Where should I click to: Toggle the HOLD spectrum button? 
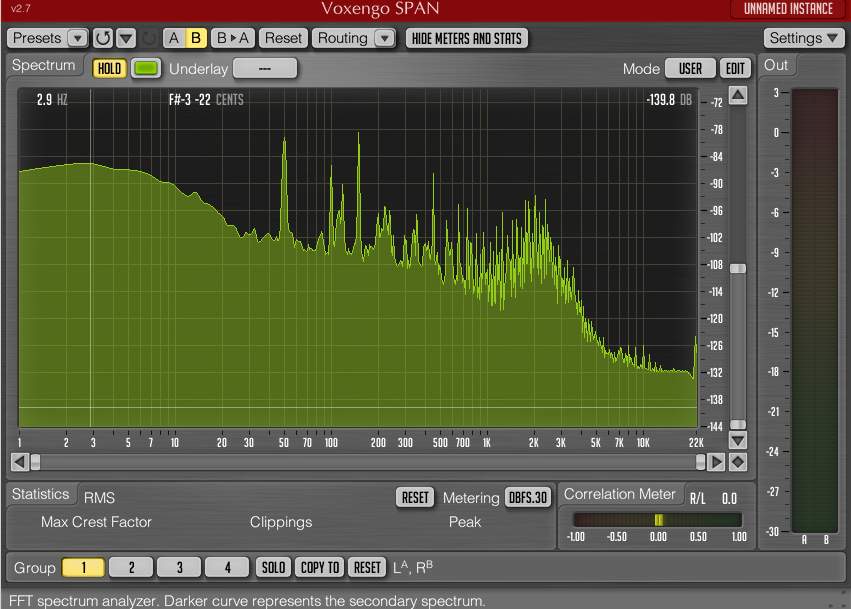pyautogui.click(x=109, y=69)
